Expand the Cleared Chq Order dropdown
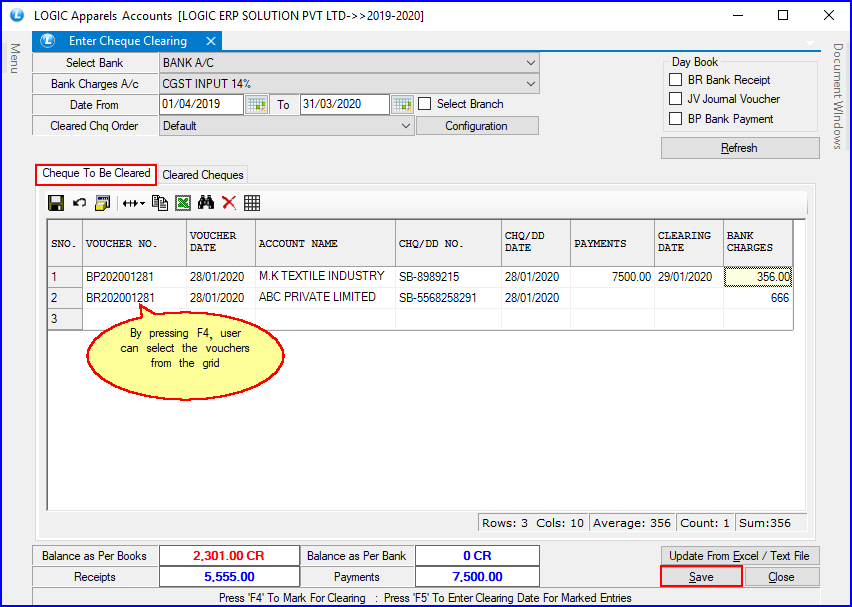The image size is (852, 607). click(406, 126)
